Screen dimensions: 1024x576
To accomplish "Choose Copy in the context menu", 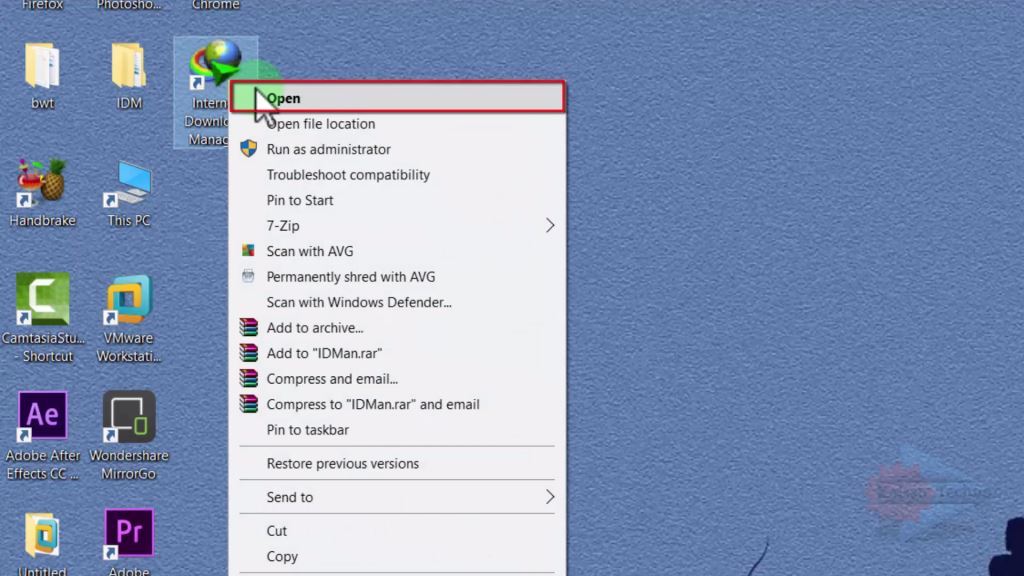I will pyautogui.click(x=398, y=556).
